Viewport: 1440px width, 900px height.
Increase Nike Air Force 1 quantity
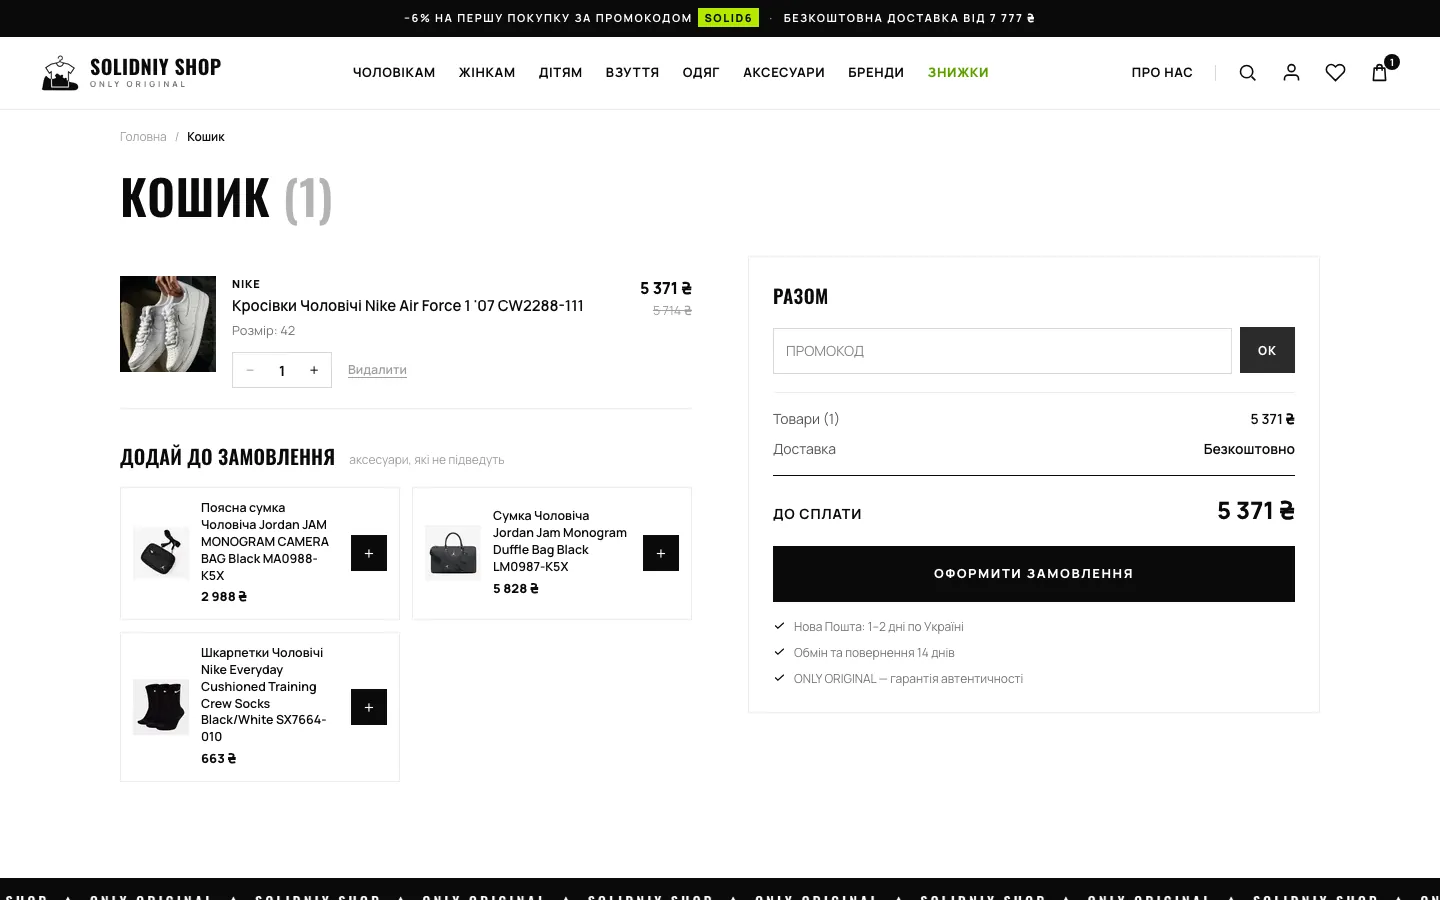pyautogui.click(x=314, y=370)
